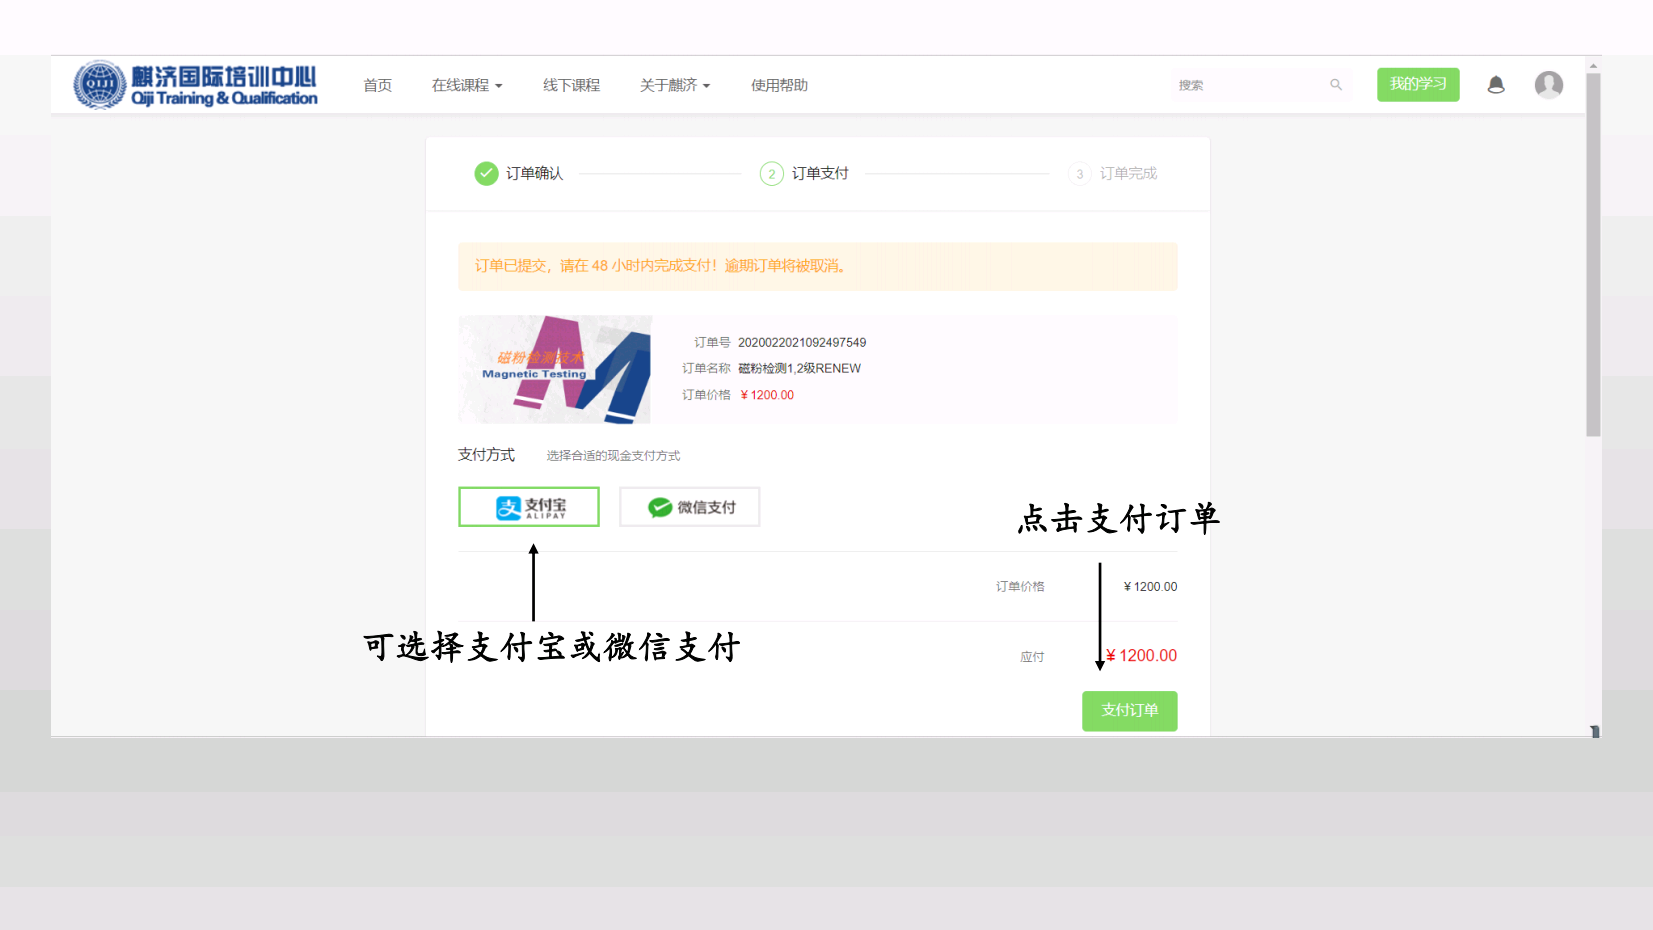1653x930 pixels.
Task: Open 使用帮助 help page
Action: pos(779,86)
